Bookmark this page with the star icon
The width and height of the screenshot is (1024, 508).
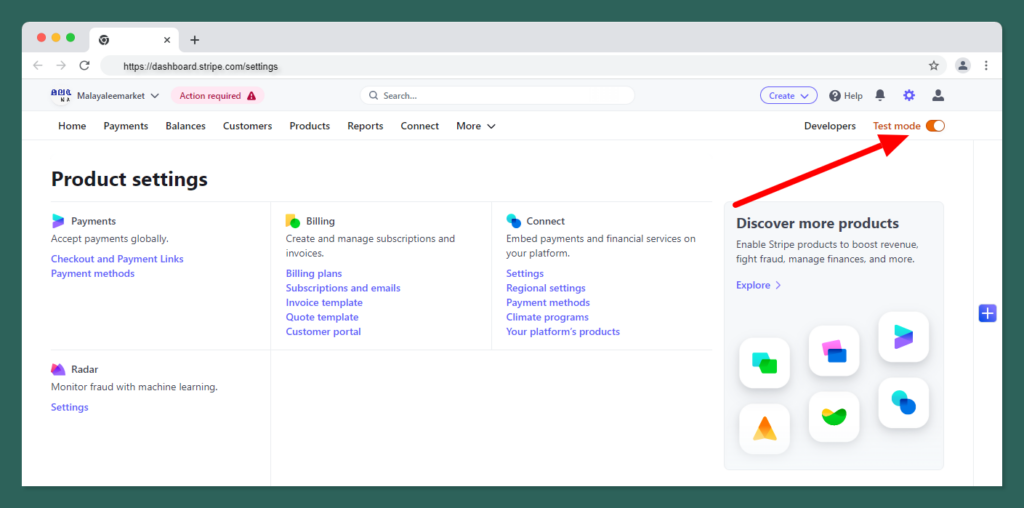pyautogui.click(x=934, y=66)
